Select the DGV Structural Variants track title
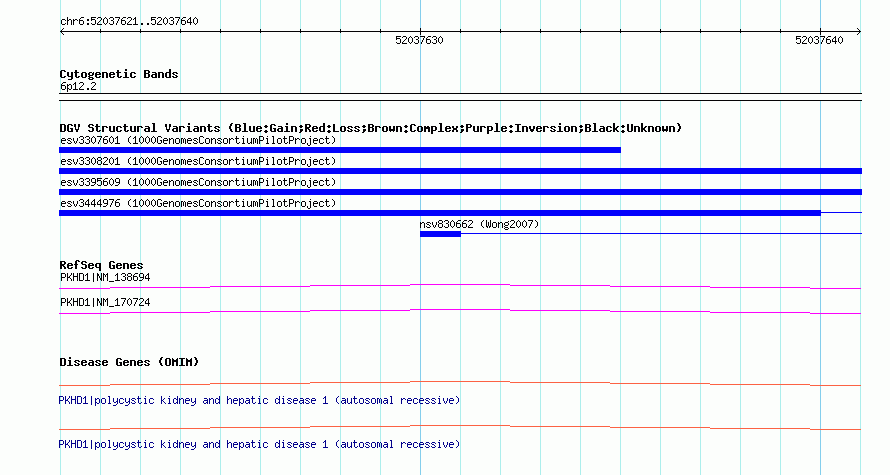 click(x=371, y=128)
